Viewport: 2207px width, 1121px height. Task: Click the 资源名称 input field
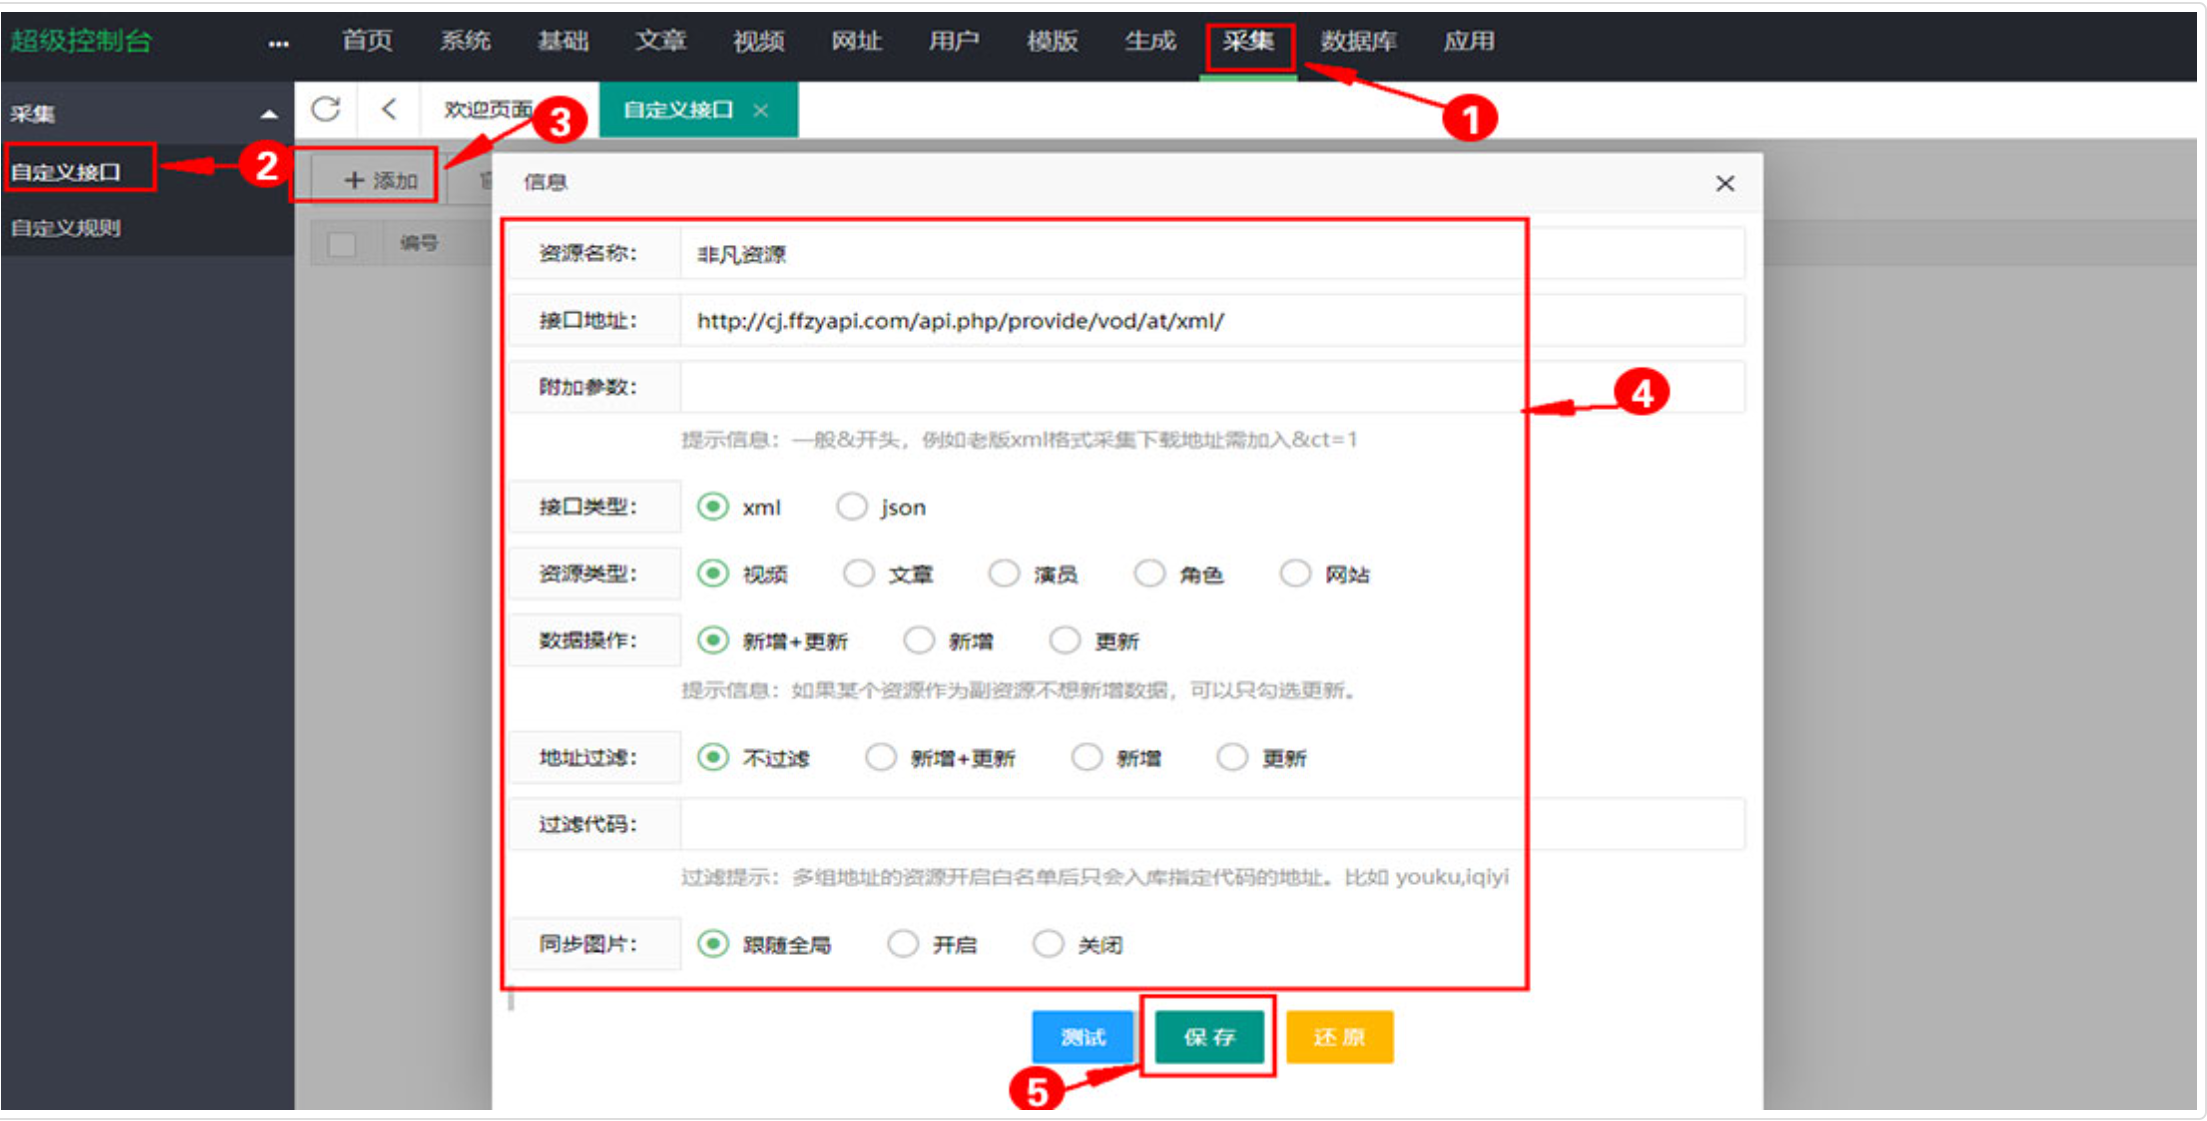(x=1212, y=254)
